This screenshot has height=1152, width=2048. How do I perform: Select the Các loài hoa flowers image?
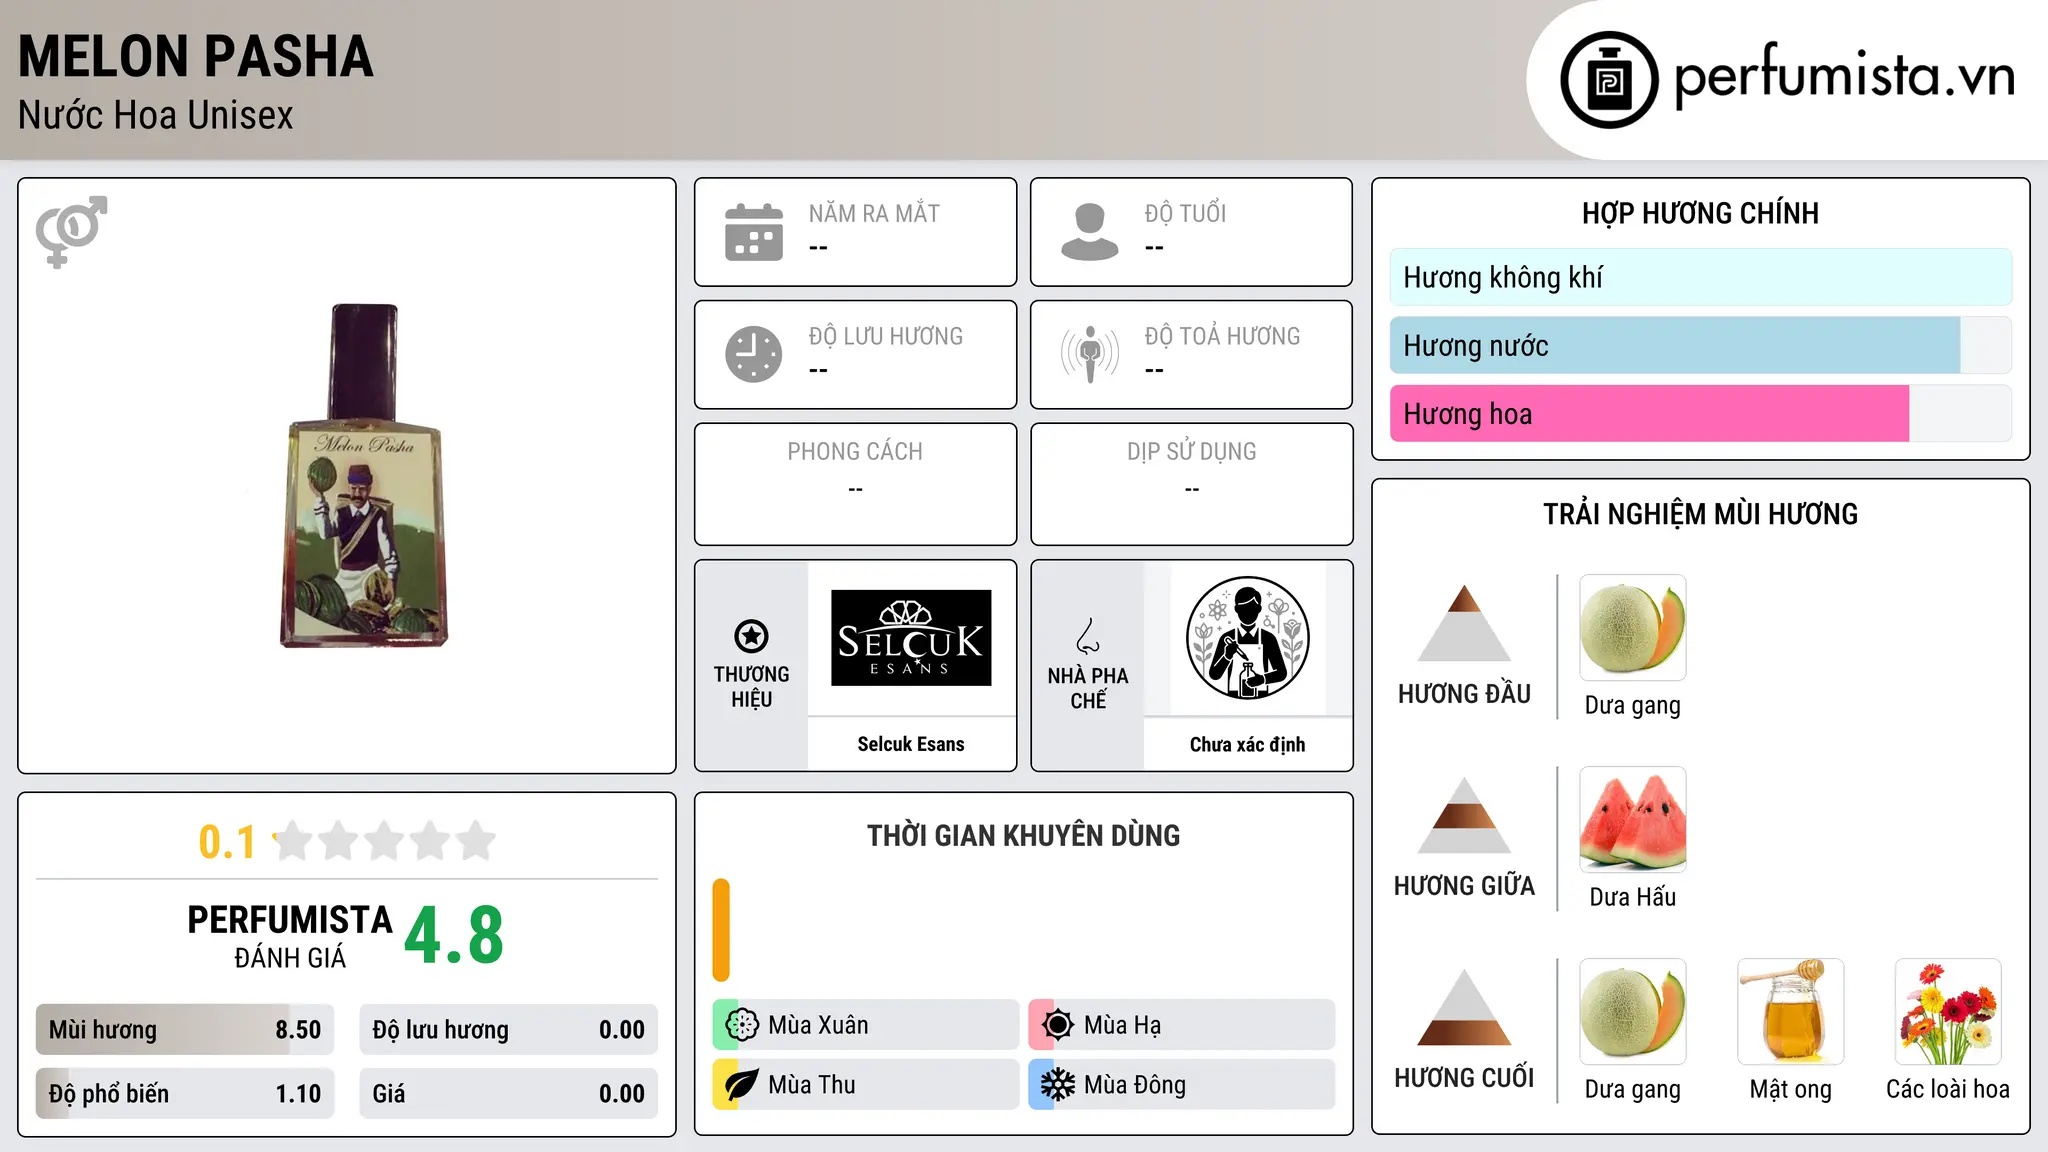pyautogui.click(x=1948, y=1012)
